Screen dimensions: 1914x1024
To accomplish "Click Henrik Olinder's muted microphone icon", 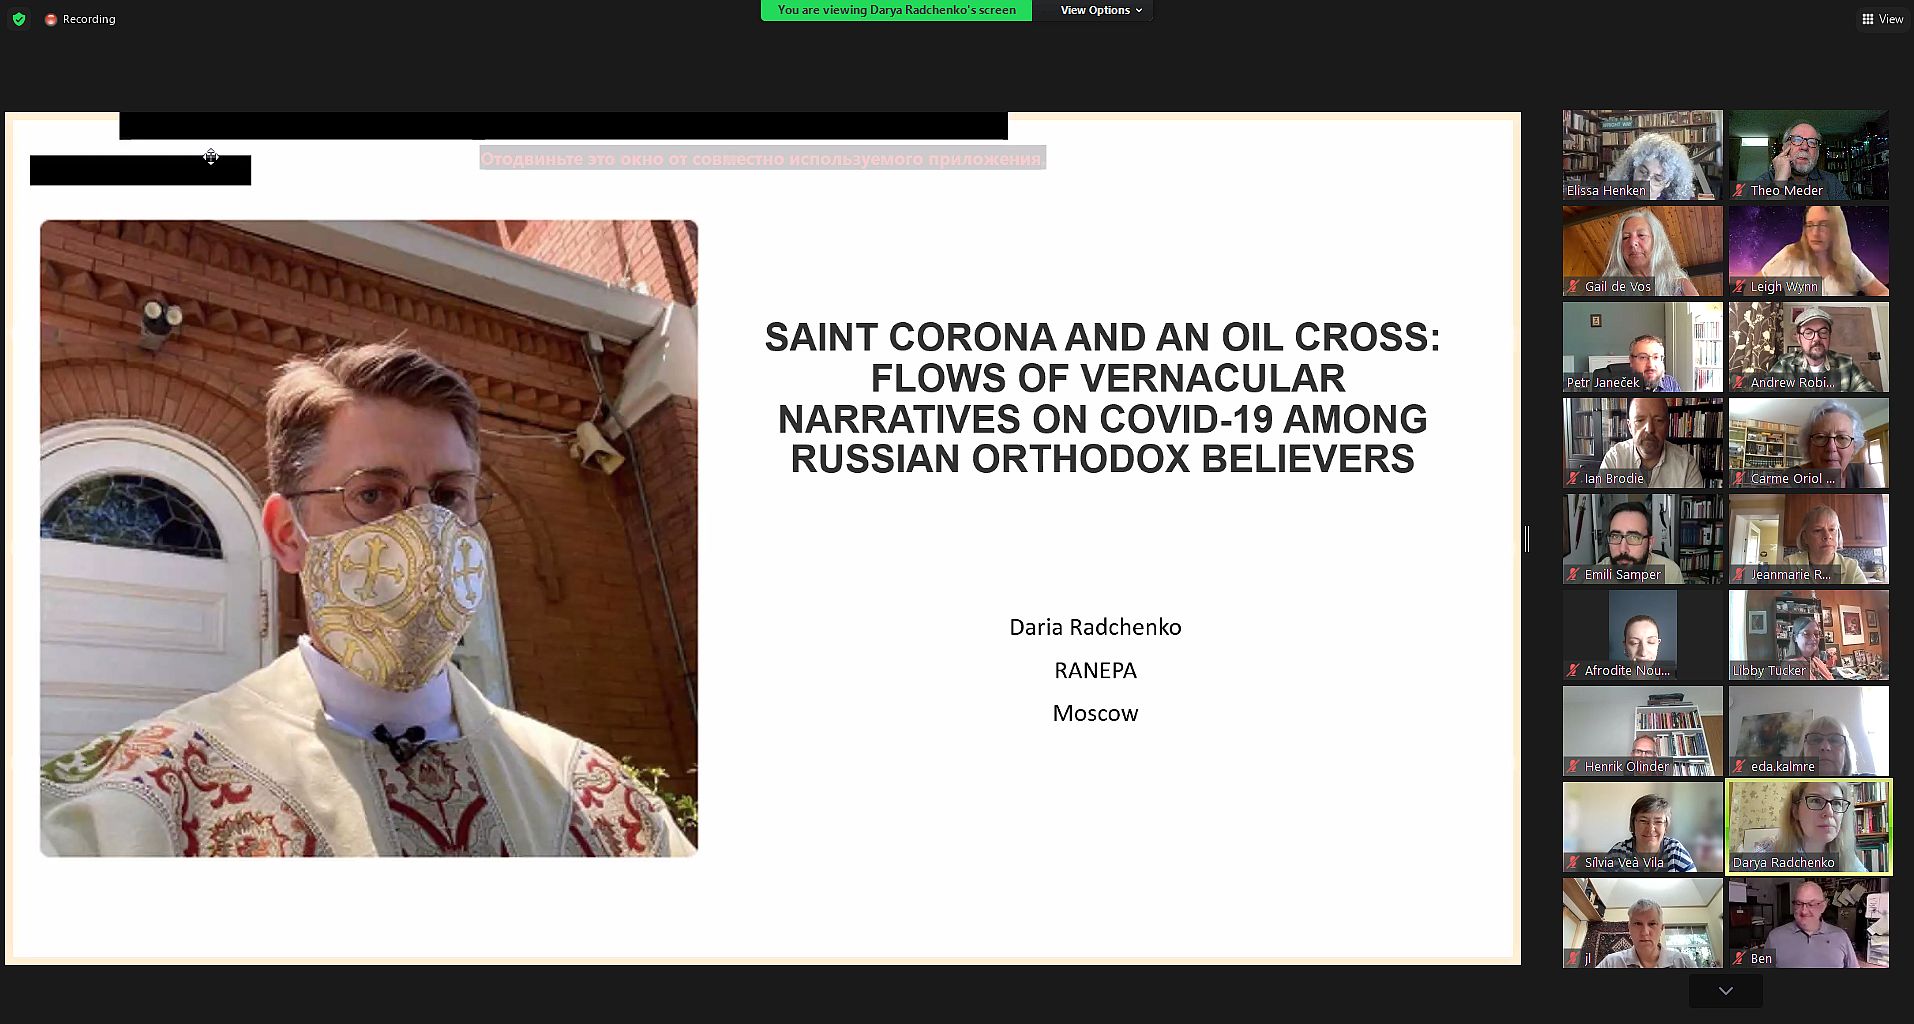I will [1574, 767].
